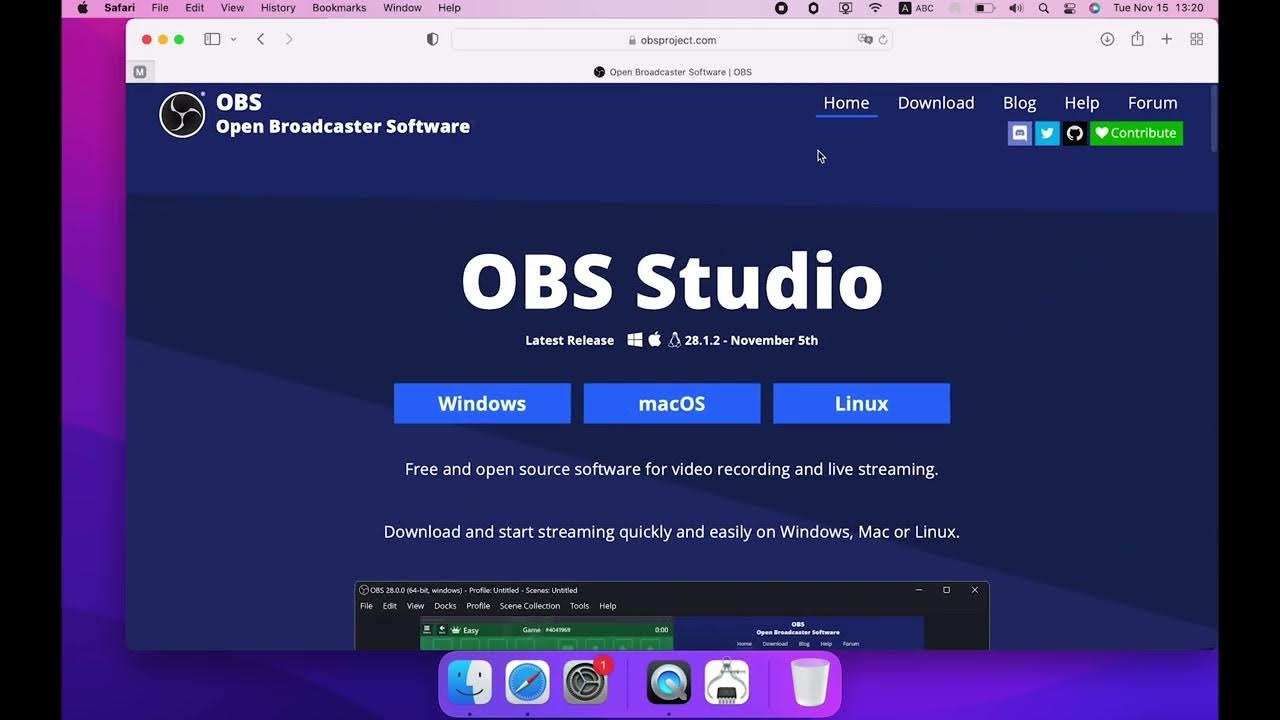This screenshot has height=720, width=1280.
Task: Click the green Contribute button
Action: (1136, 133)
